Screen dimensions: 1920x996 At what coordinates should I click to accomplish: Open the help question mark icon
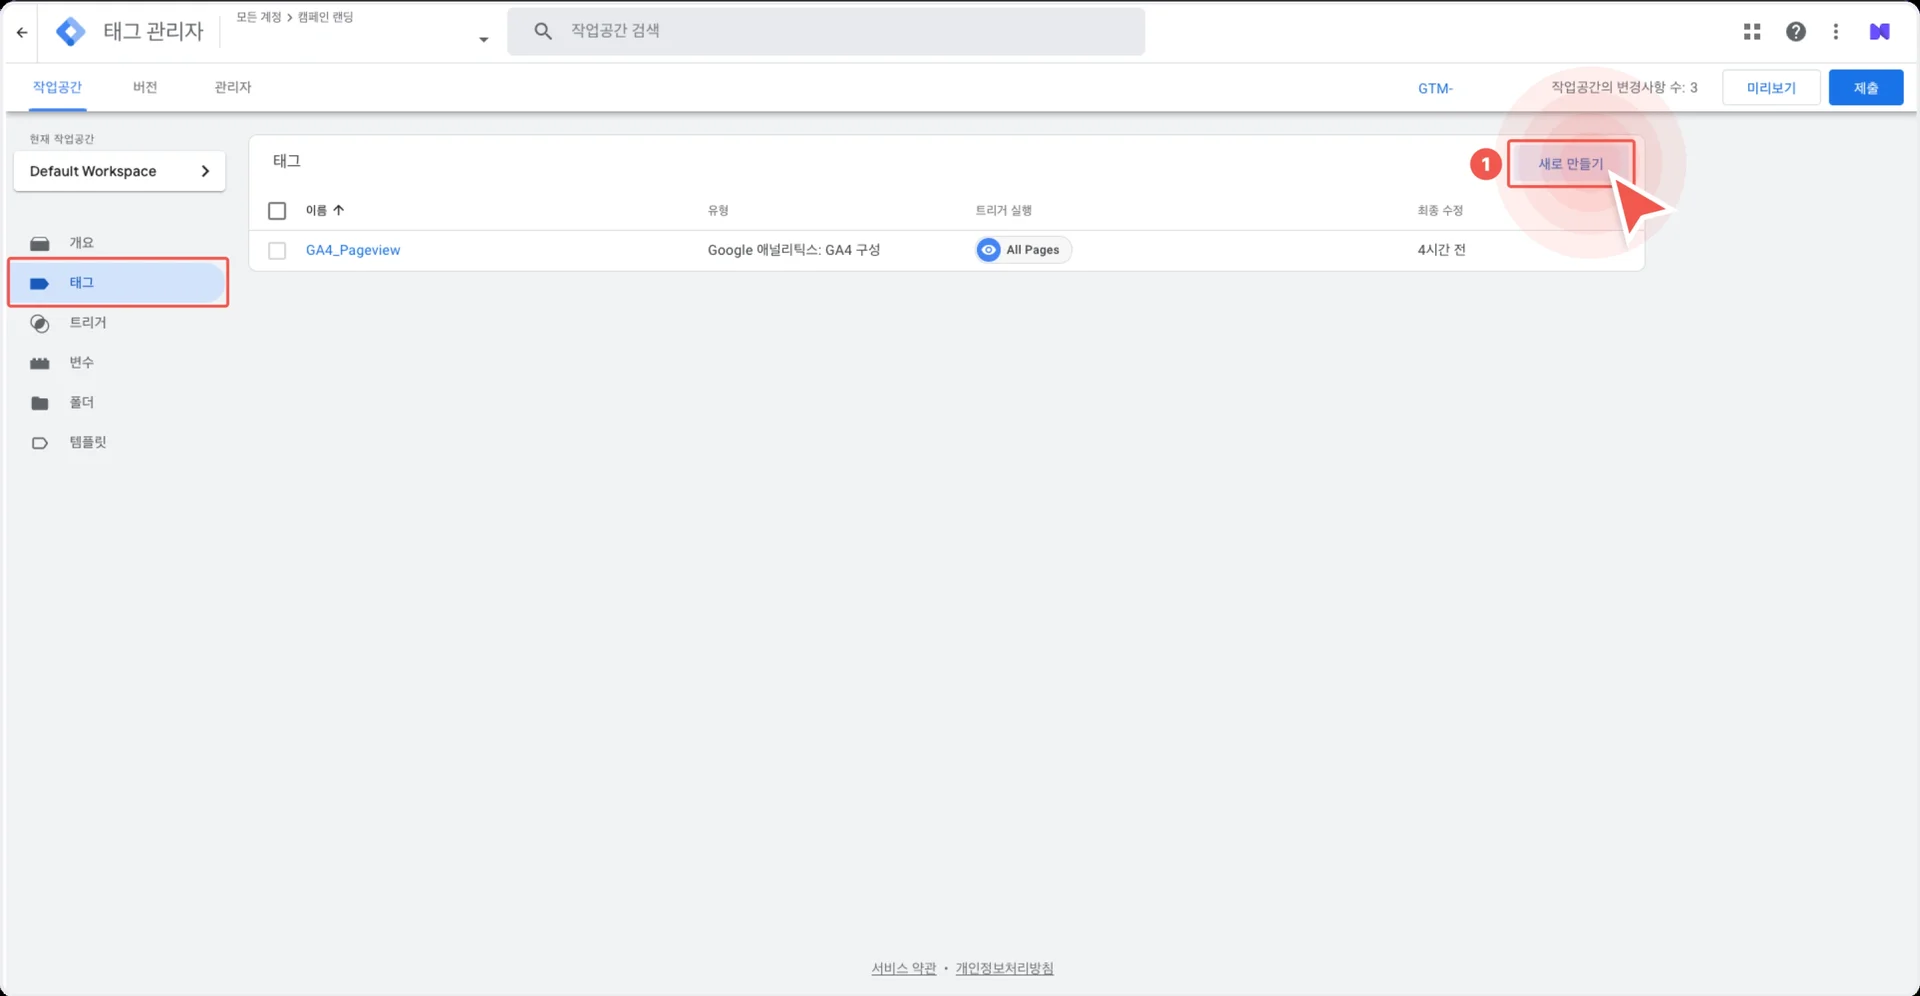tap(1796, 32)
